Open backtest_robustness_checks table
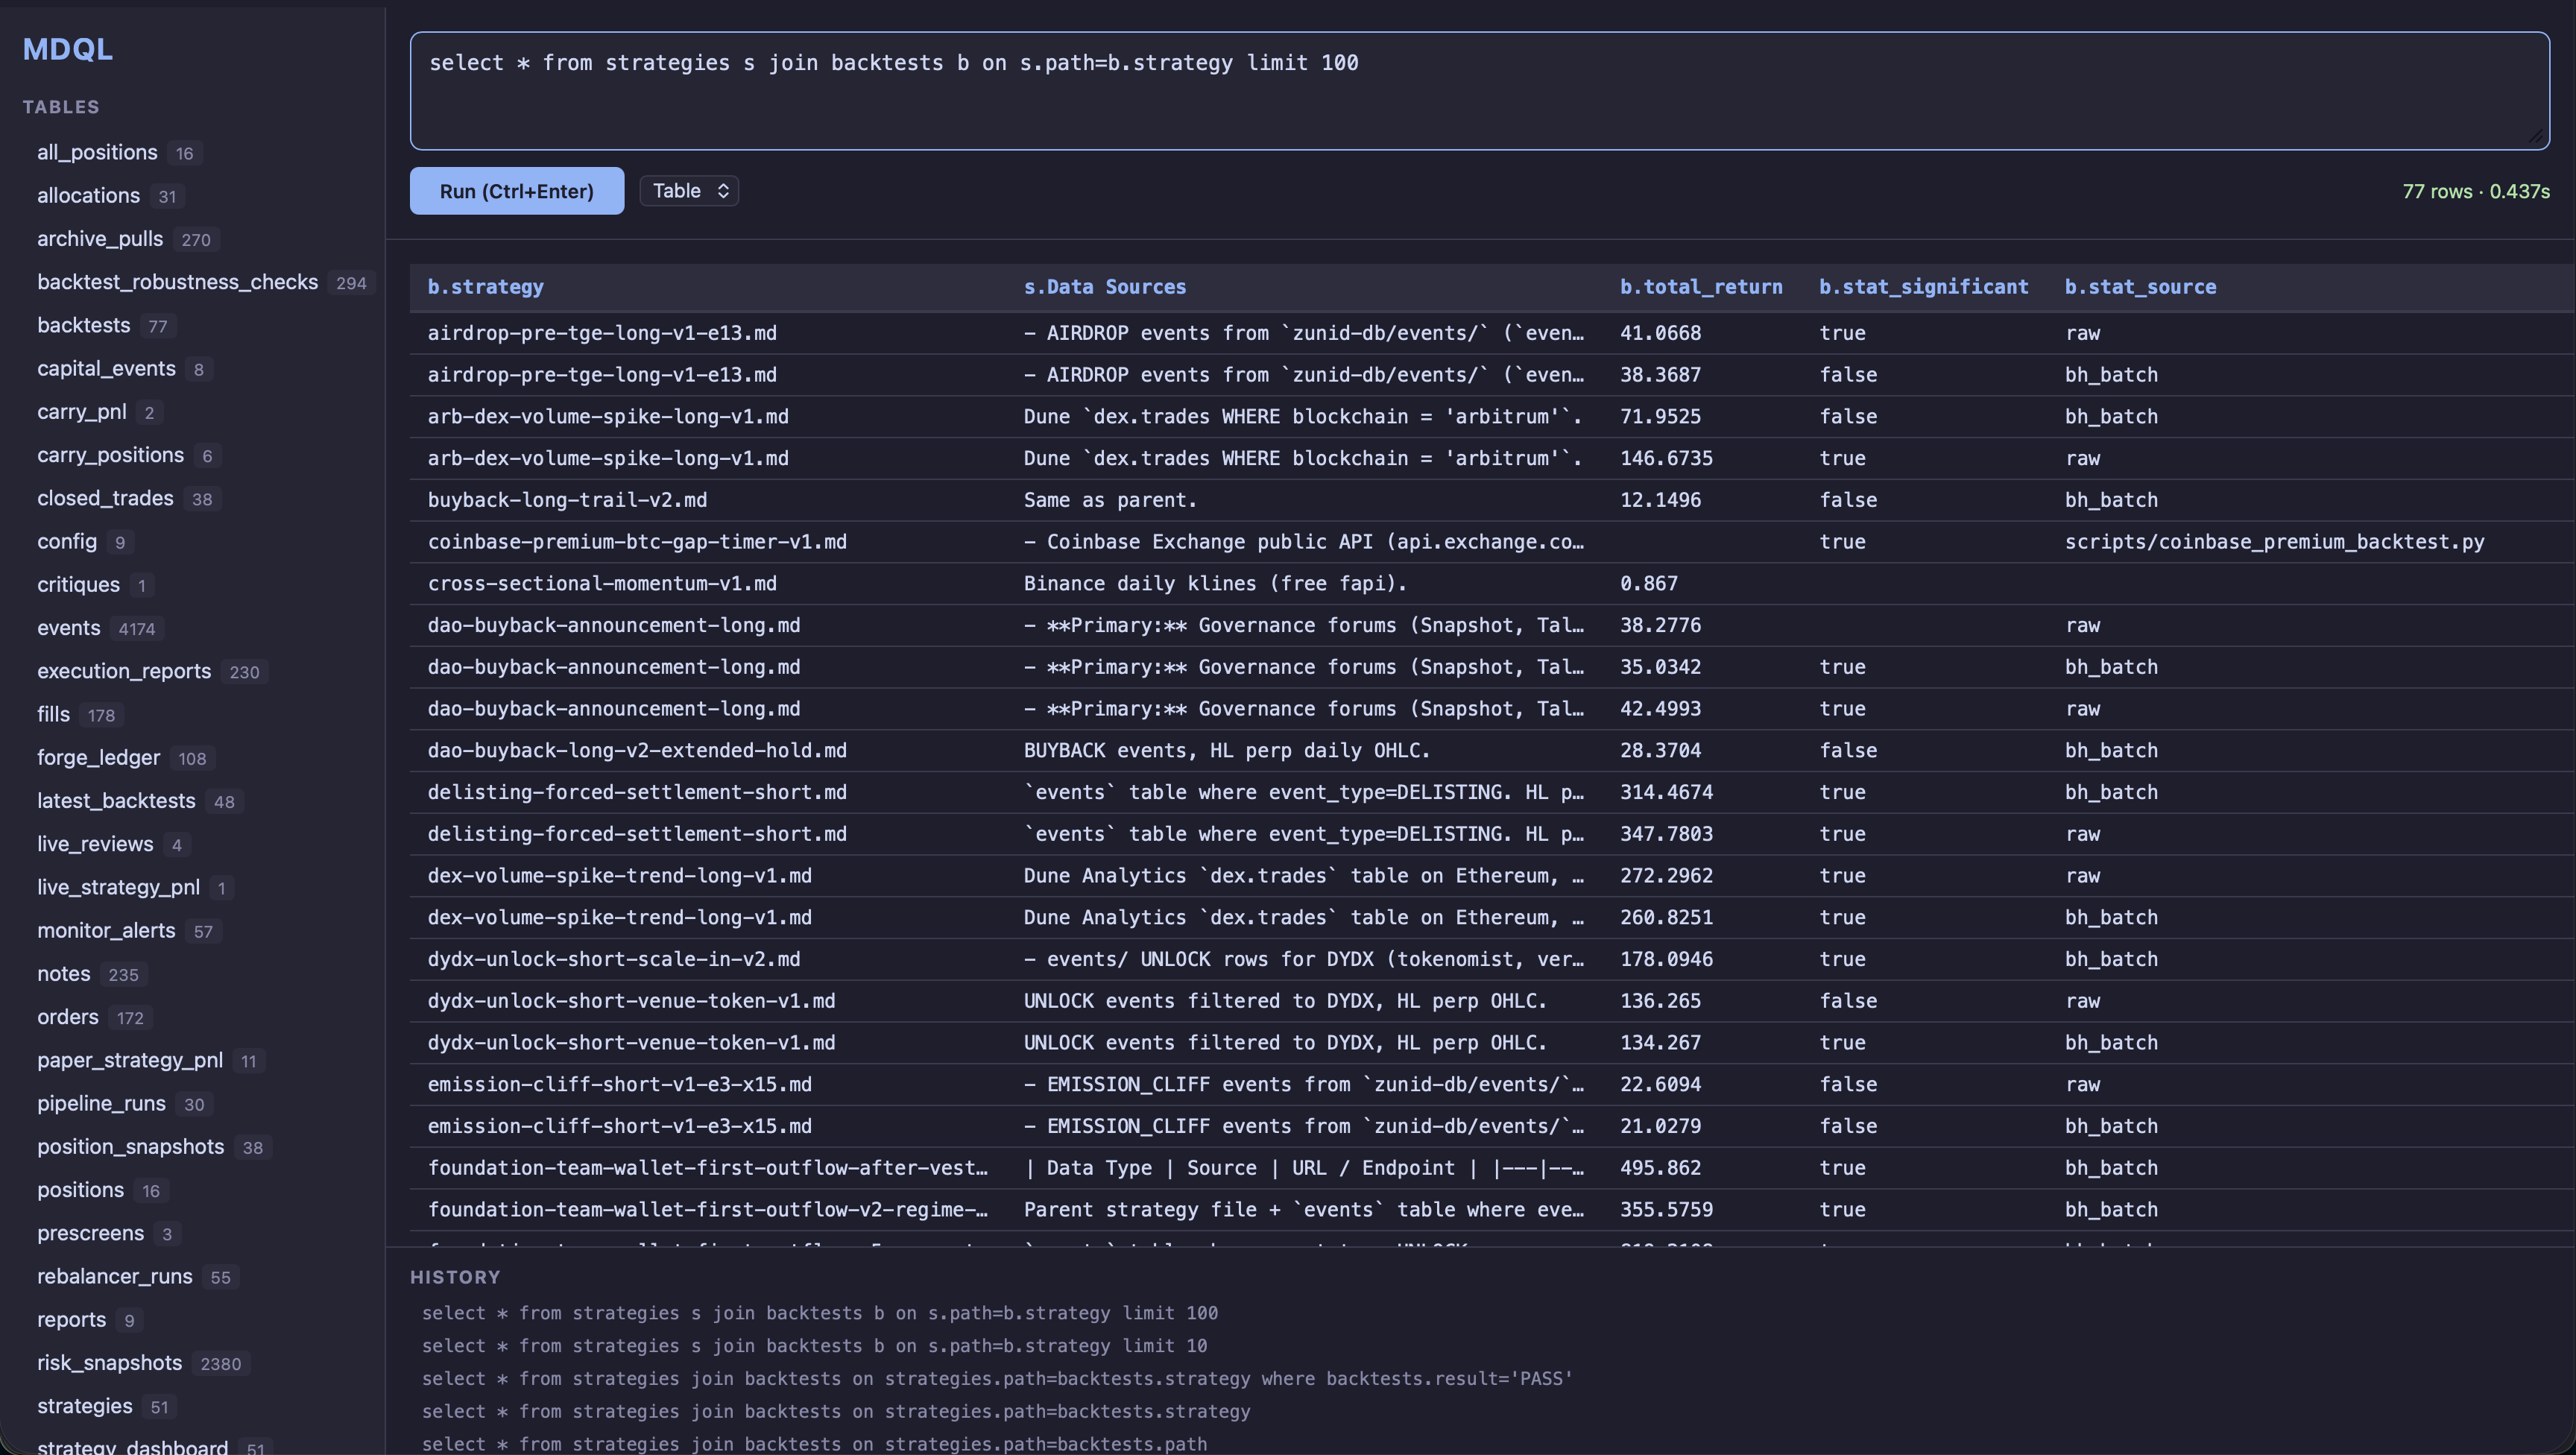 click(x=177, y=282)
